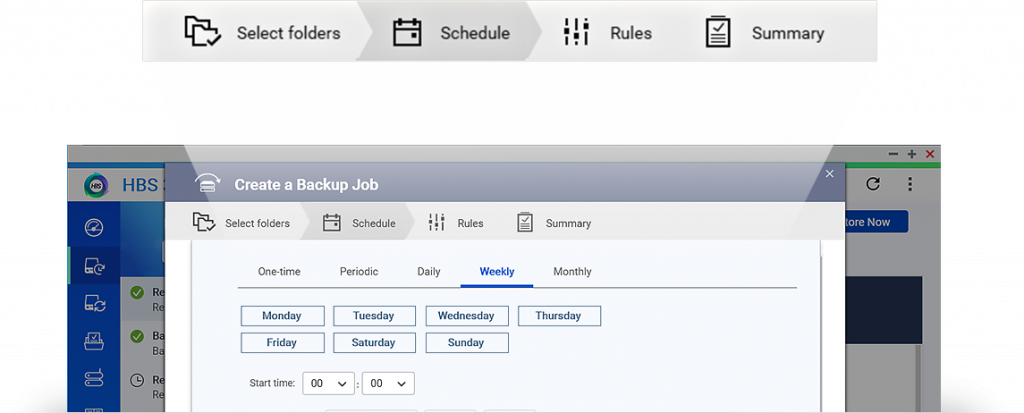Click the Rules sliders icon in dialog steps
The image size is (1024, 413).
click(436, 223)
